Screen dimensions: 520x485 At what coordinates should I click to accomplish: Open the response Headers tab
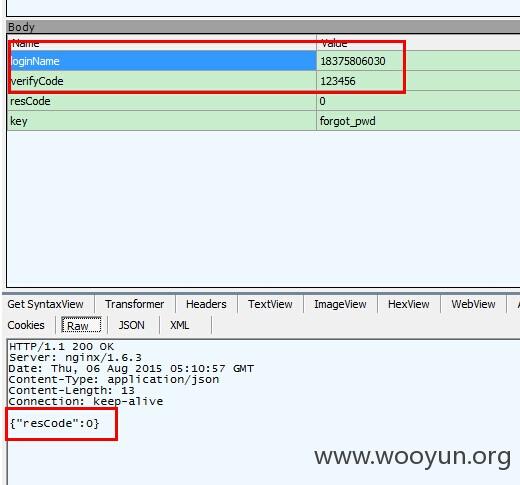coord(206,304)
